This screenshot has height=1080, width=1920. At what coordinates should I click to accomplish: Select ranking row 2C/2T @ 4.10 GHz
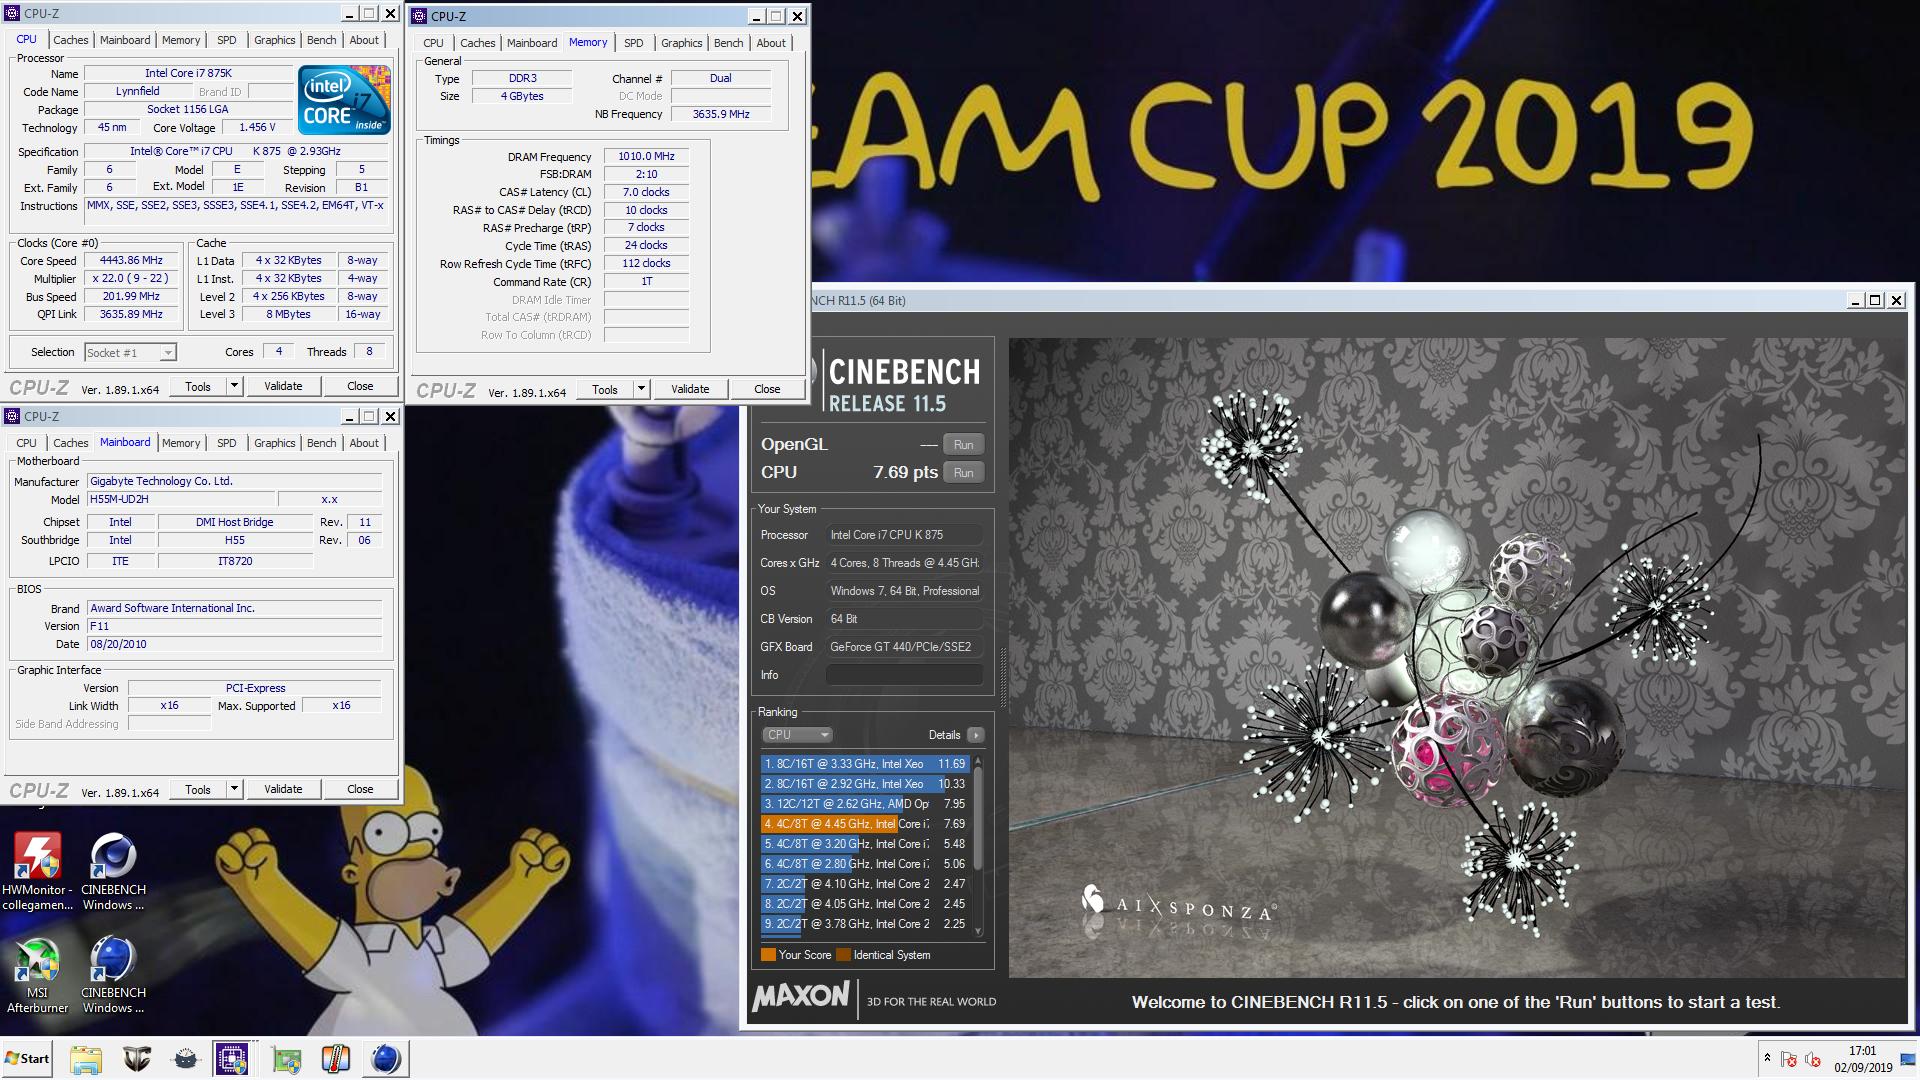864,884
